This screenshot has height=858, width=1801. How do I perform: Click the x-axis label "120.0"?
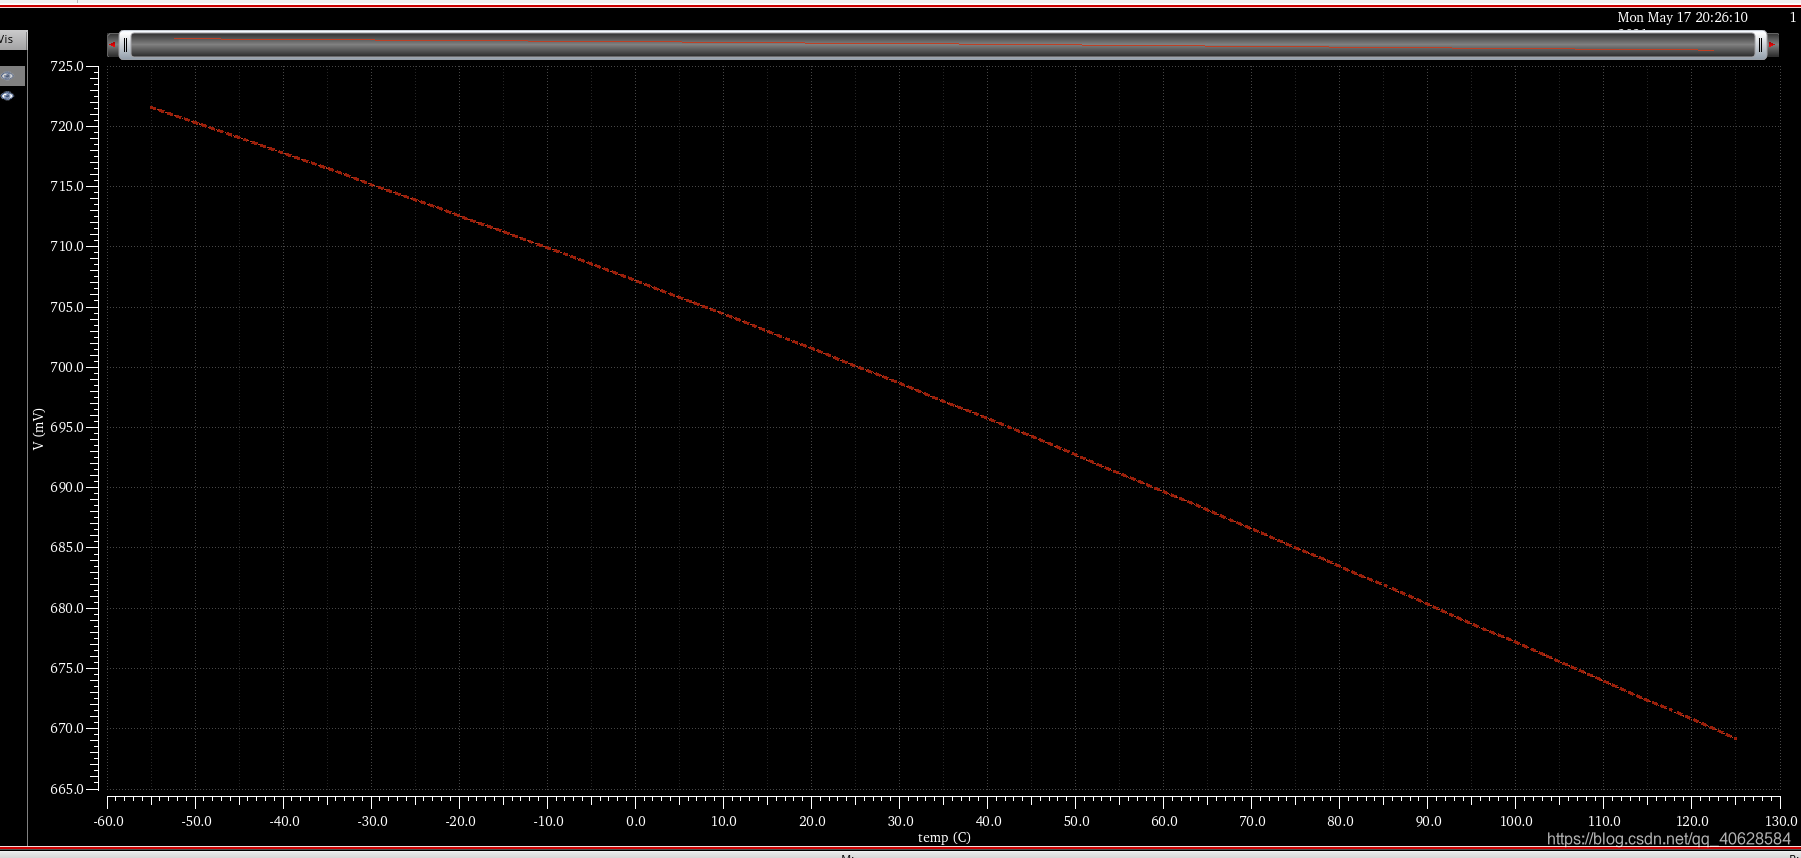pos(1692,821)
